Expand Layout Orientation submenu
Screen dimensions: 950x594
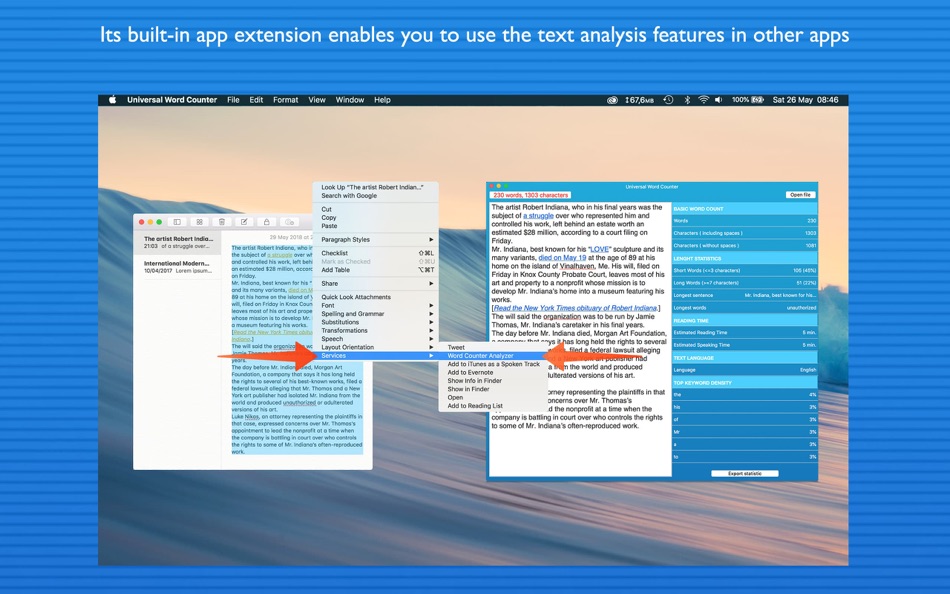tap(376, 347)
